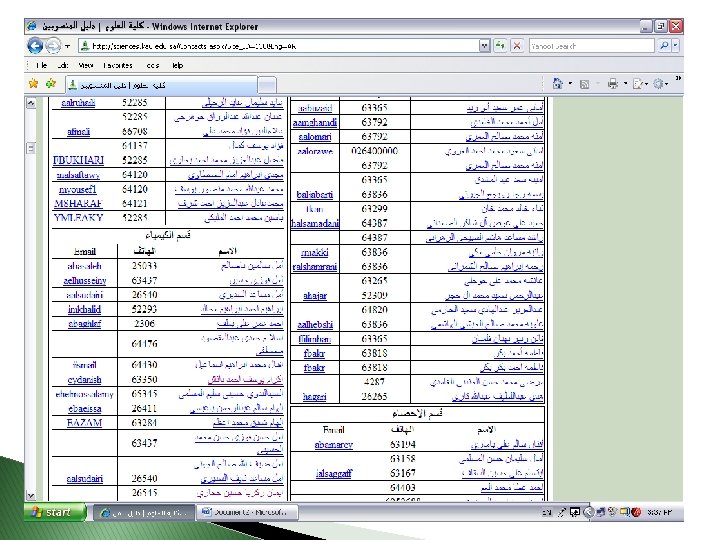The width and height of the screenshot is (720, 540).
Task: Click the aalsudairi email link
Action: click(84, 478)
